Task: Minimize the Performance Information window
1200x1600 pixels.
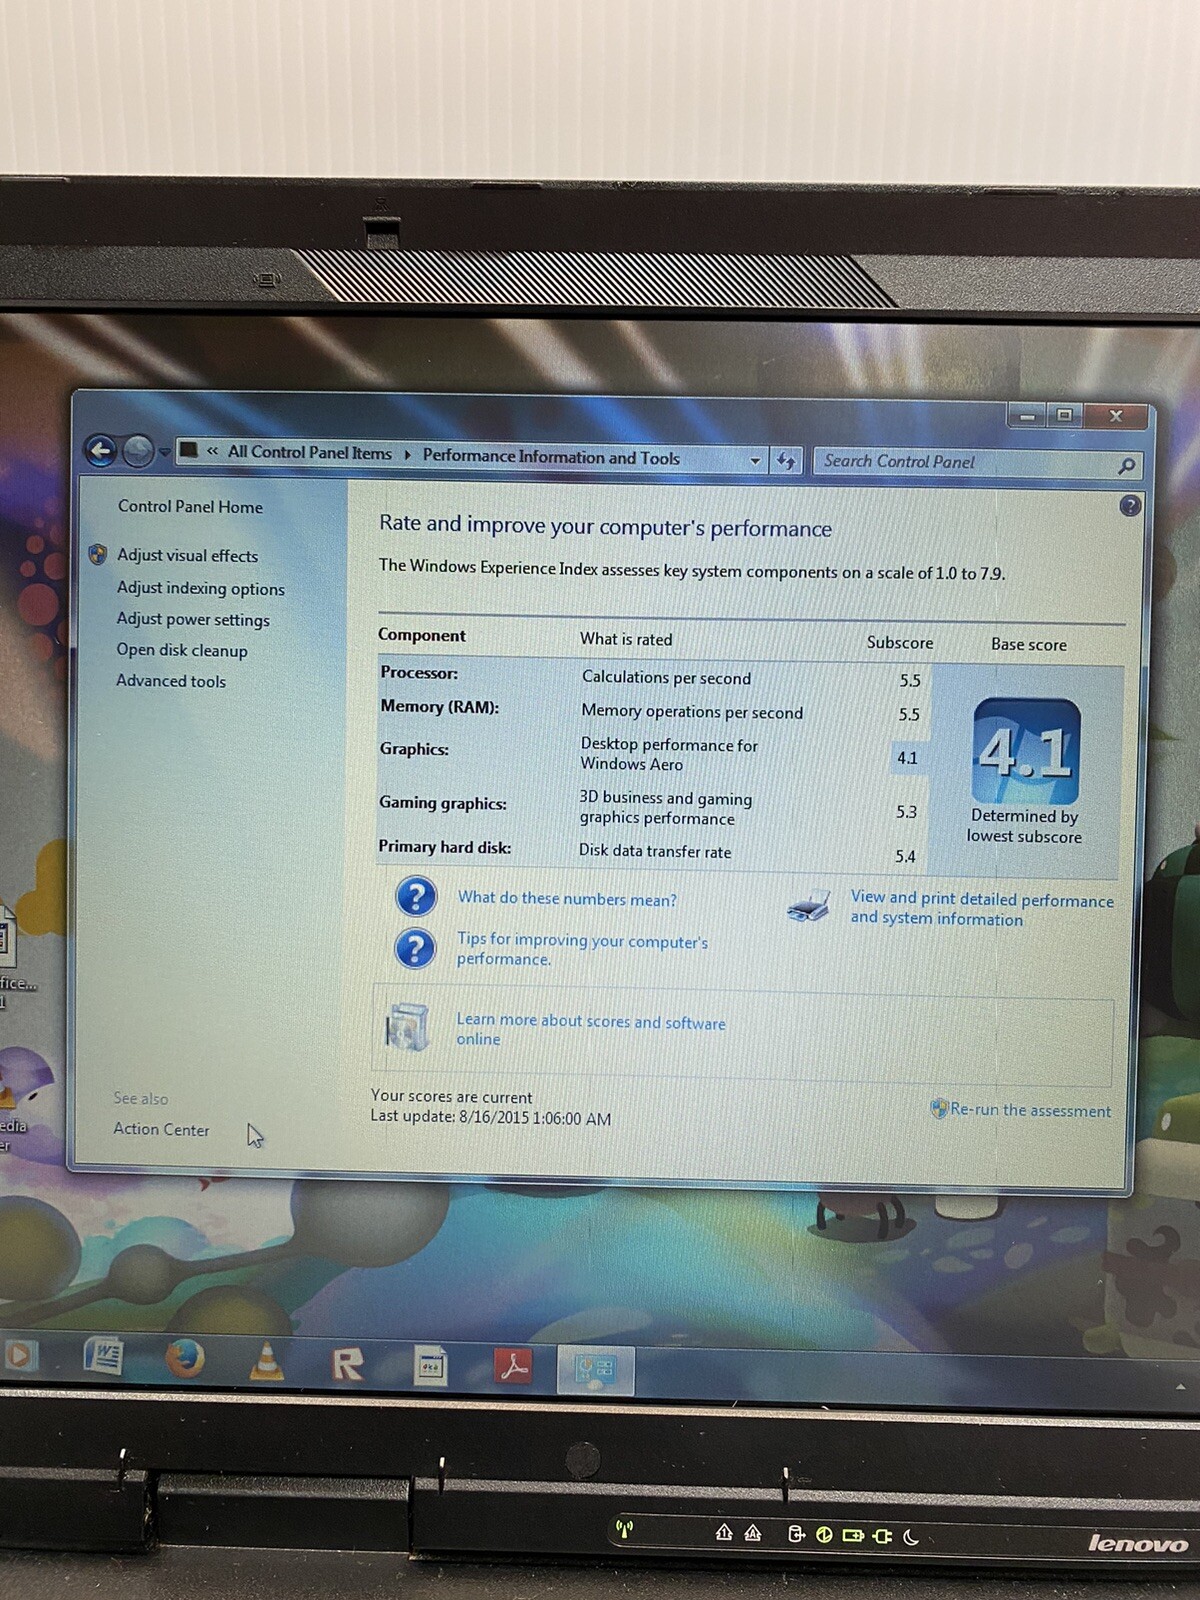Action: [x=1027, y=415]
